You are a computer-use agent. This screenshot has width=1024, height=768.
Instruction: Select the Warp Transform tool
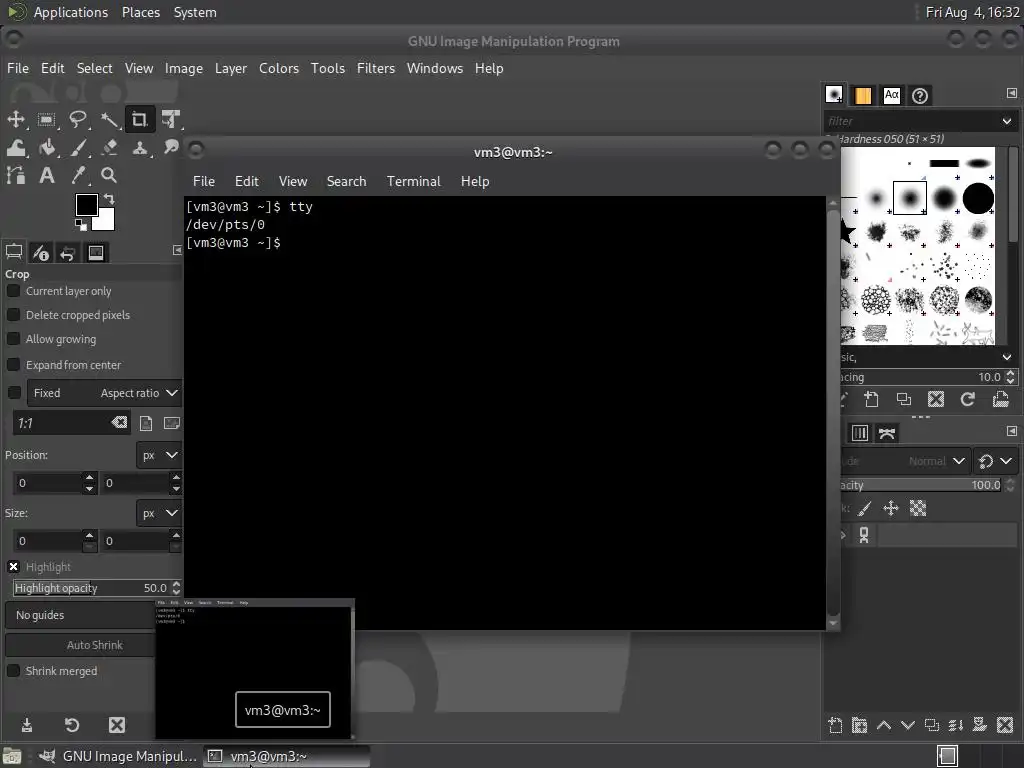(16, 148)
